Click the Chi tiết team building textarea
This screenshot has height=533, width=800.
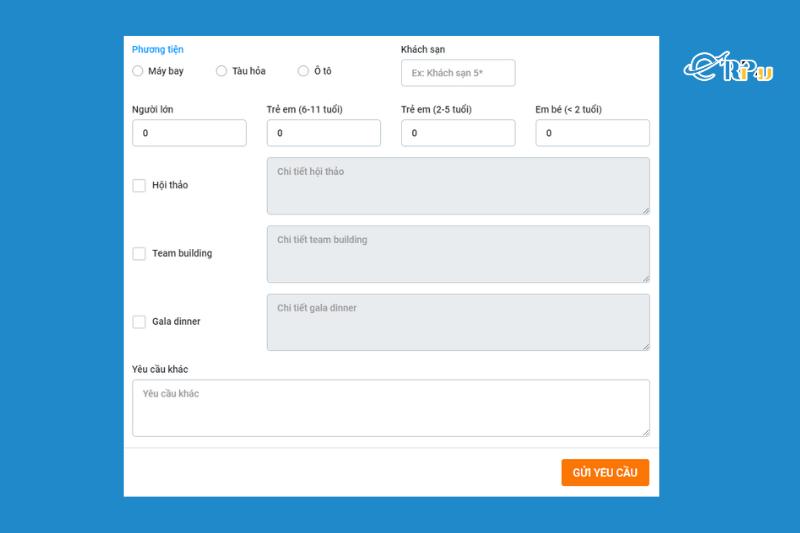(457, 254)
